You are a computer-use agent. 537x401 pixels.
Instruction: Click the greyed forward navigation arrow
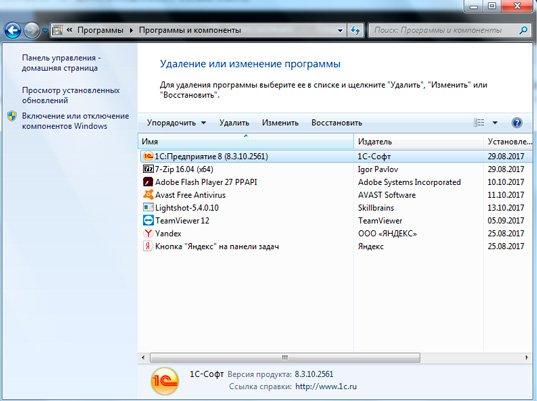point(32,31)
